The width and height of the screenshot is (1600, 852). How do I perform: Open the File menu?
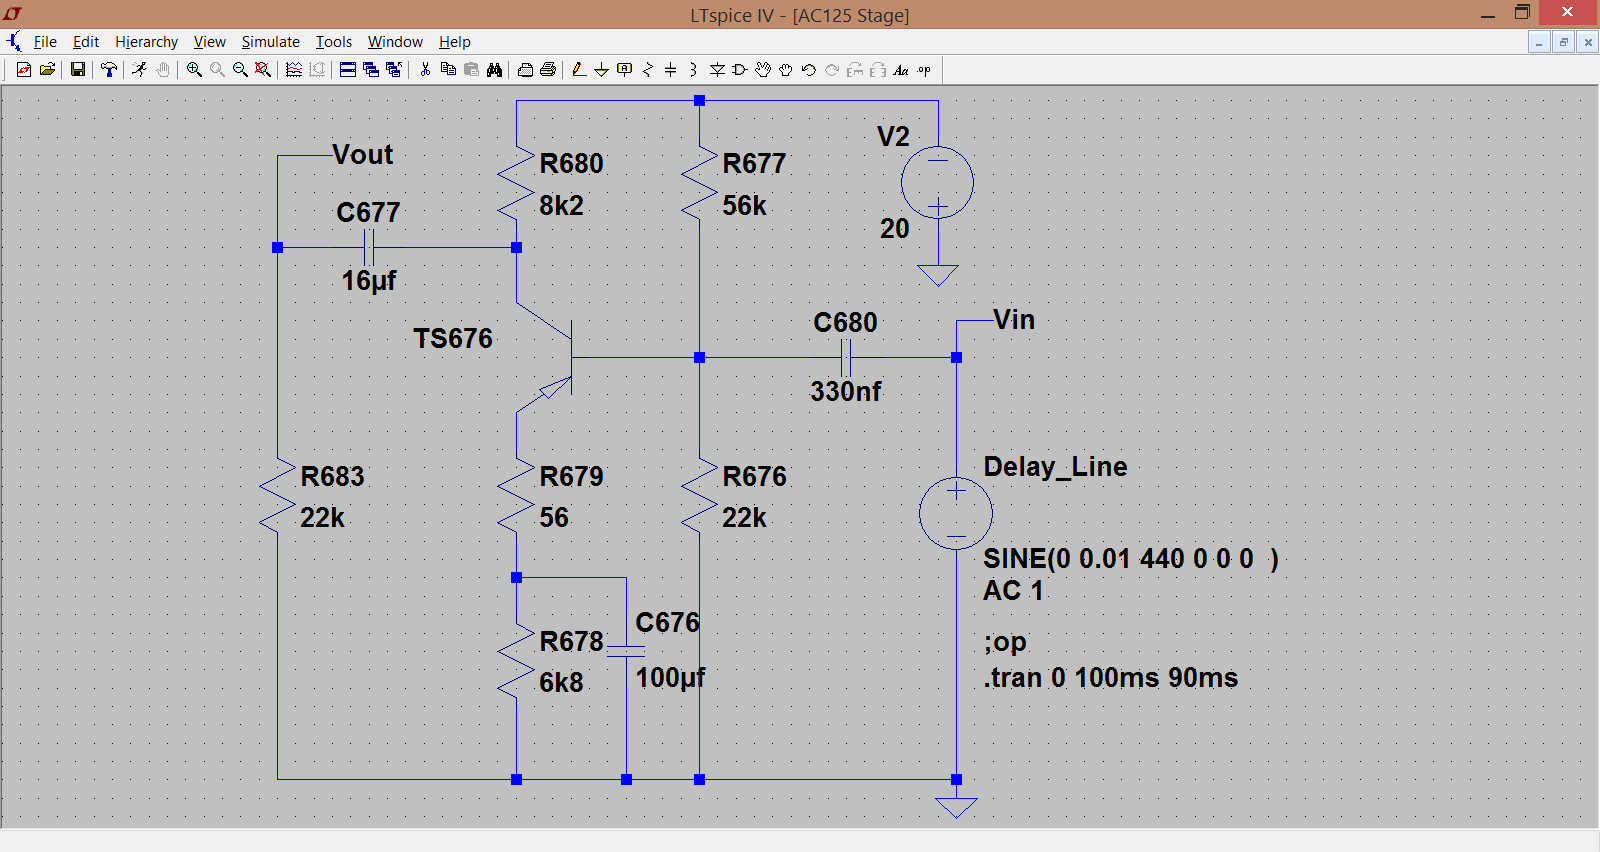click(45, 41)
